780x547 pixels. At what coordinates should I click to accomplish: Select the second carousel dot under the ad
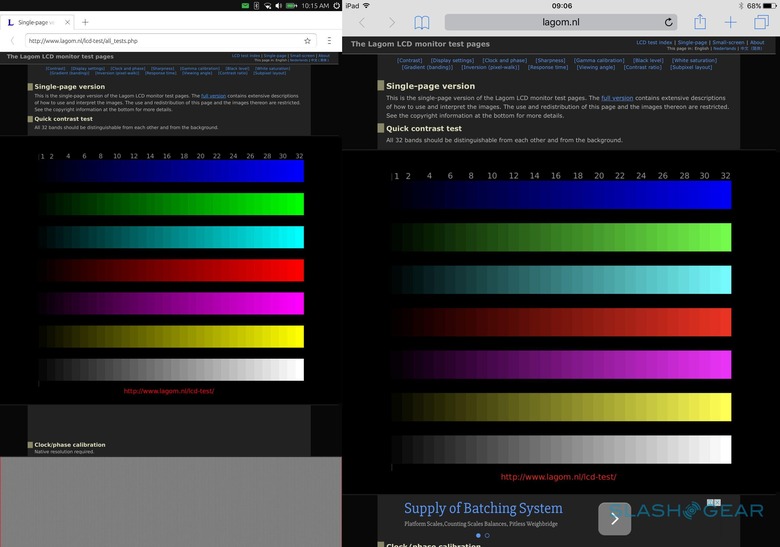click(487, 536)
